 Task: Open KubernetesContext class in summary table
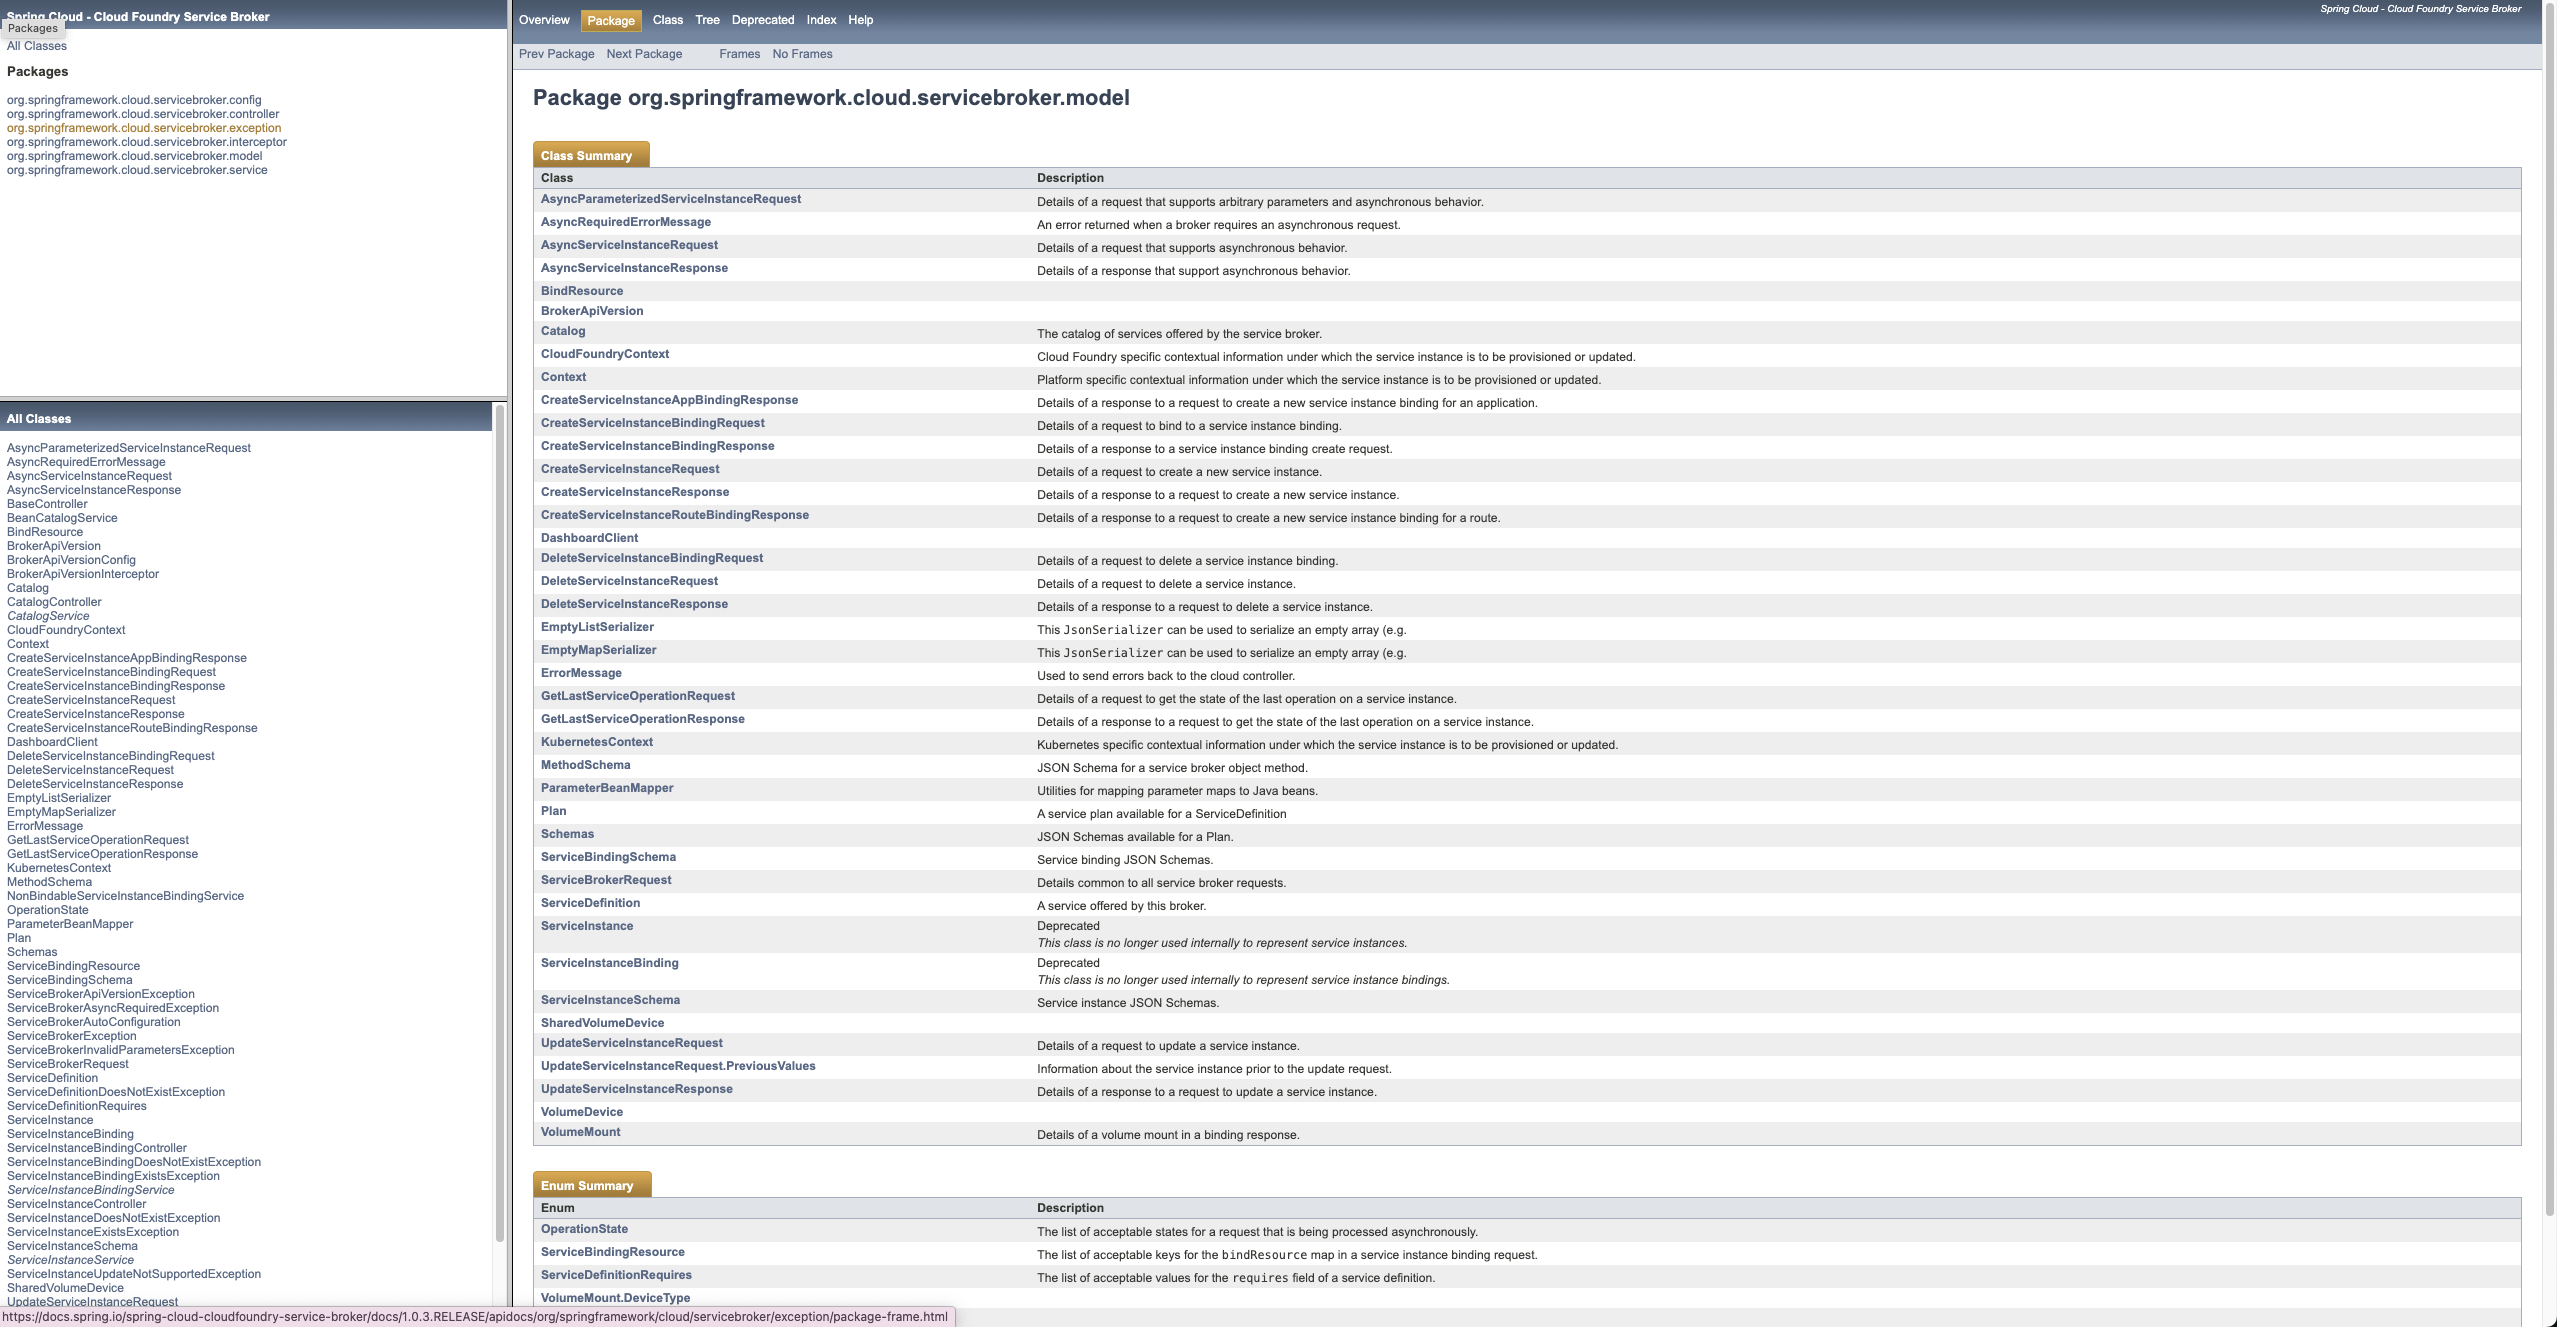coord(597,742)
